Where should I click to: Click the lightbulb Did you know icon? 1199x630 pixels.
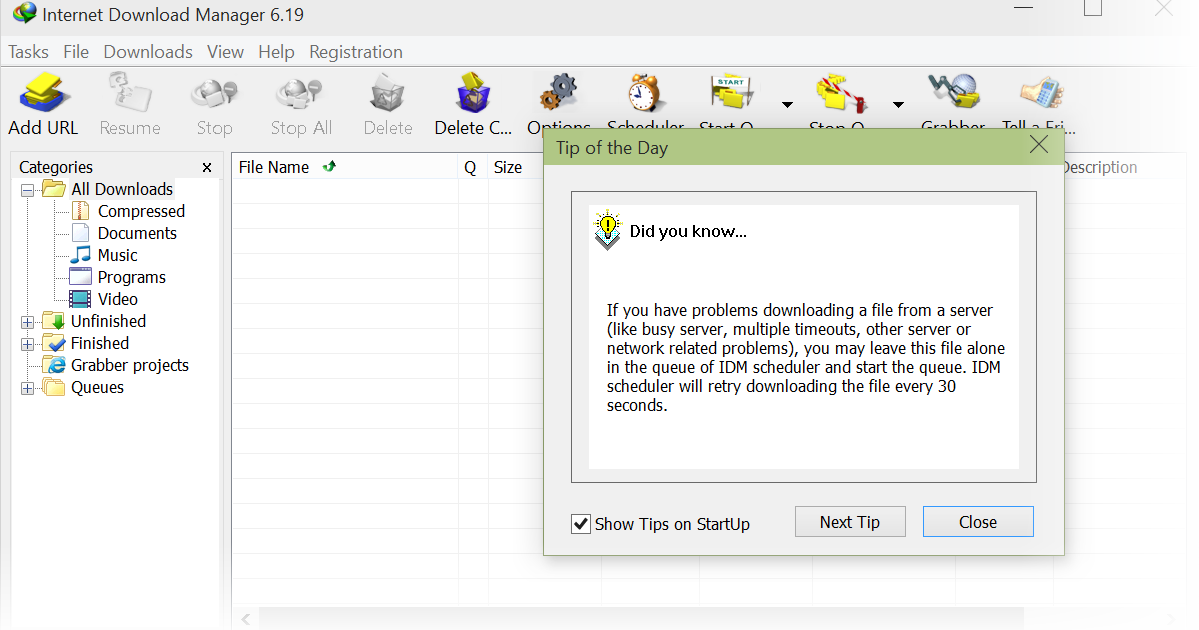[x=608, y=229]
